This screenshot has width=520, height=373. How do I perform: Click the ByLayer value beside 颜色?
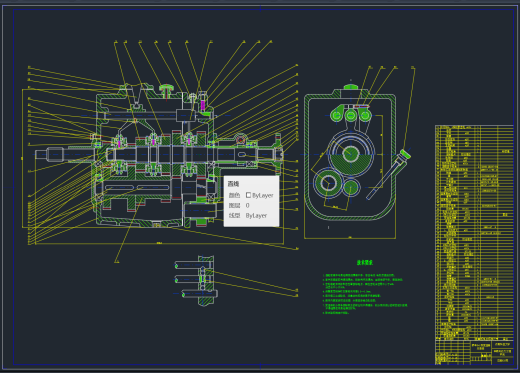pos(263,195)
